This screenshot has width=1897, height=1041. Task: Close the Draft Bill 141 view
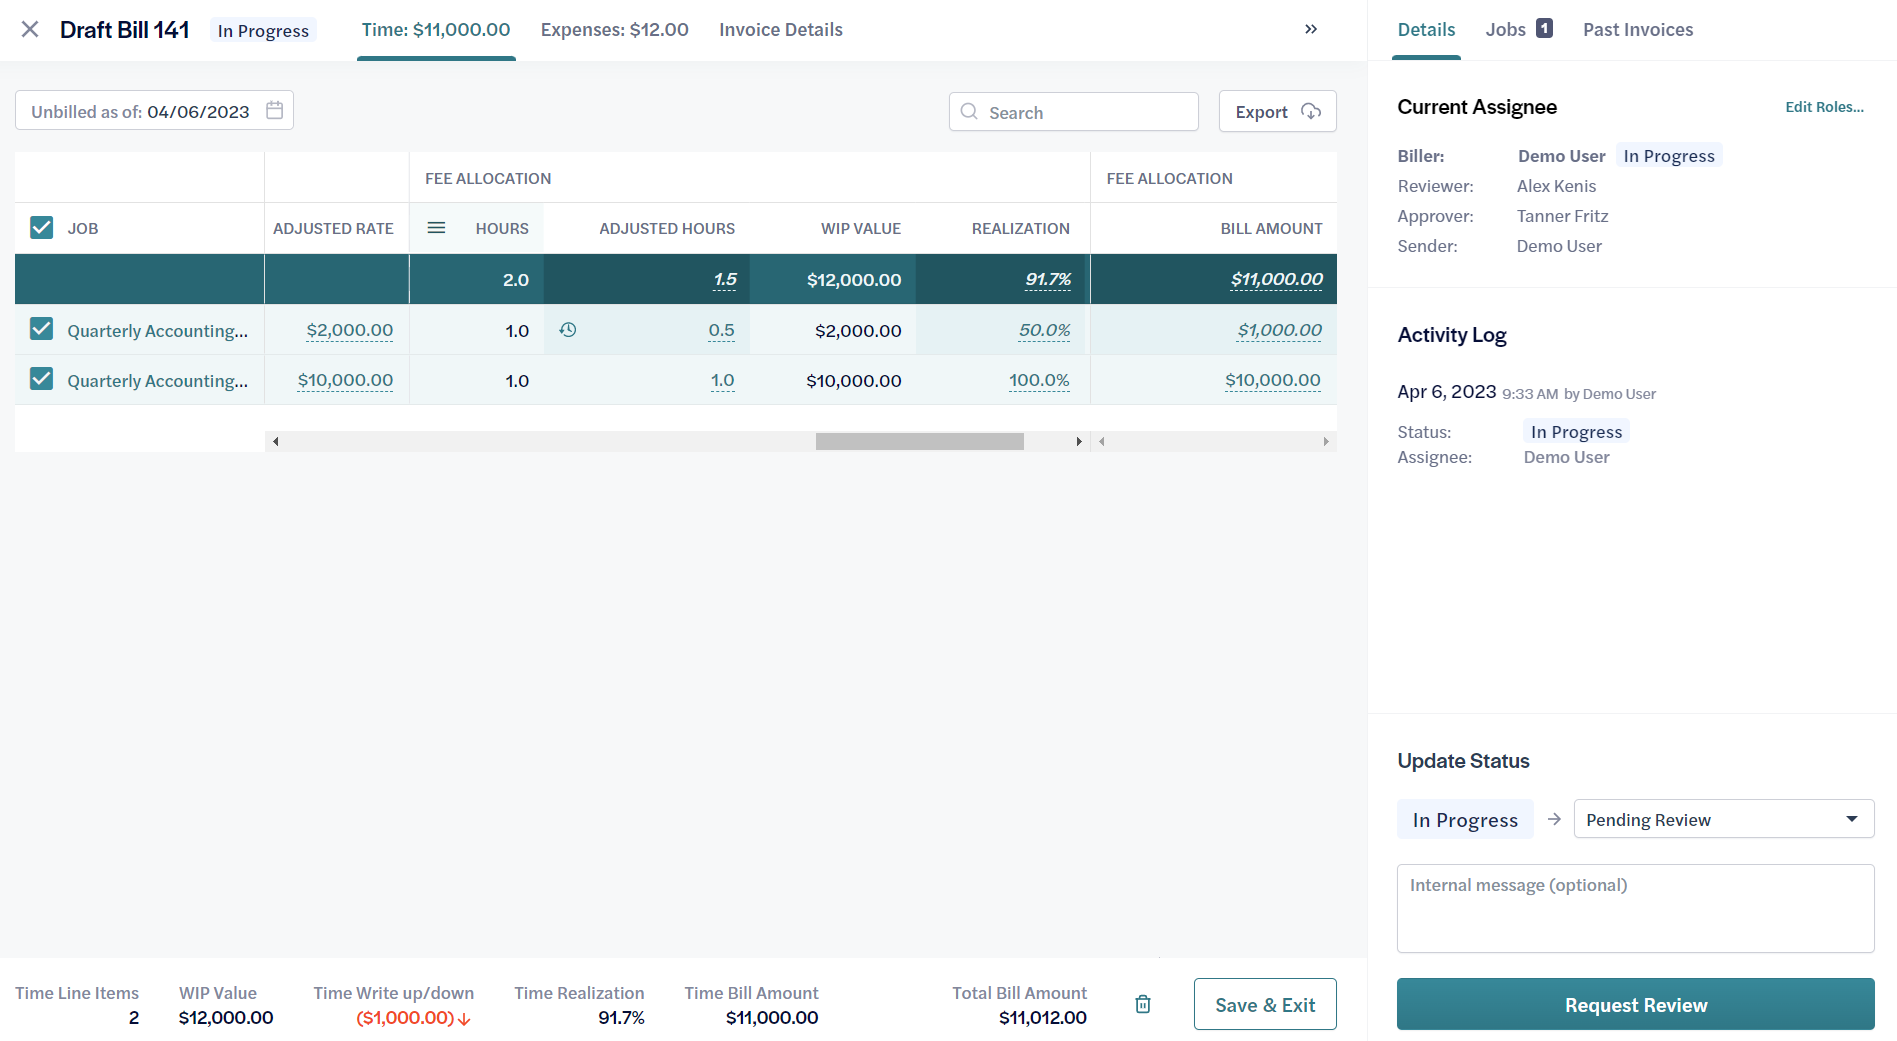click(x=30, y=29)
